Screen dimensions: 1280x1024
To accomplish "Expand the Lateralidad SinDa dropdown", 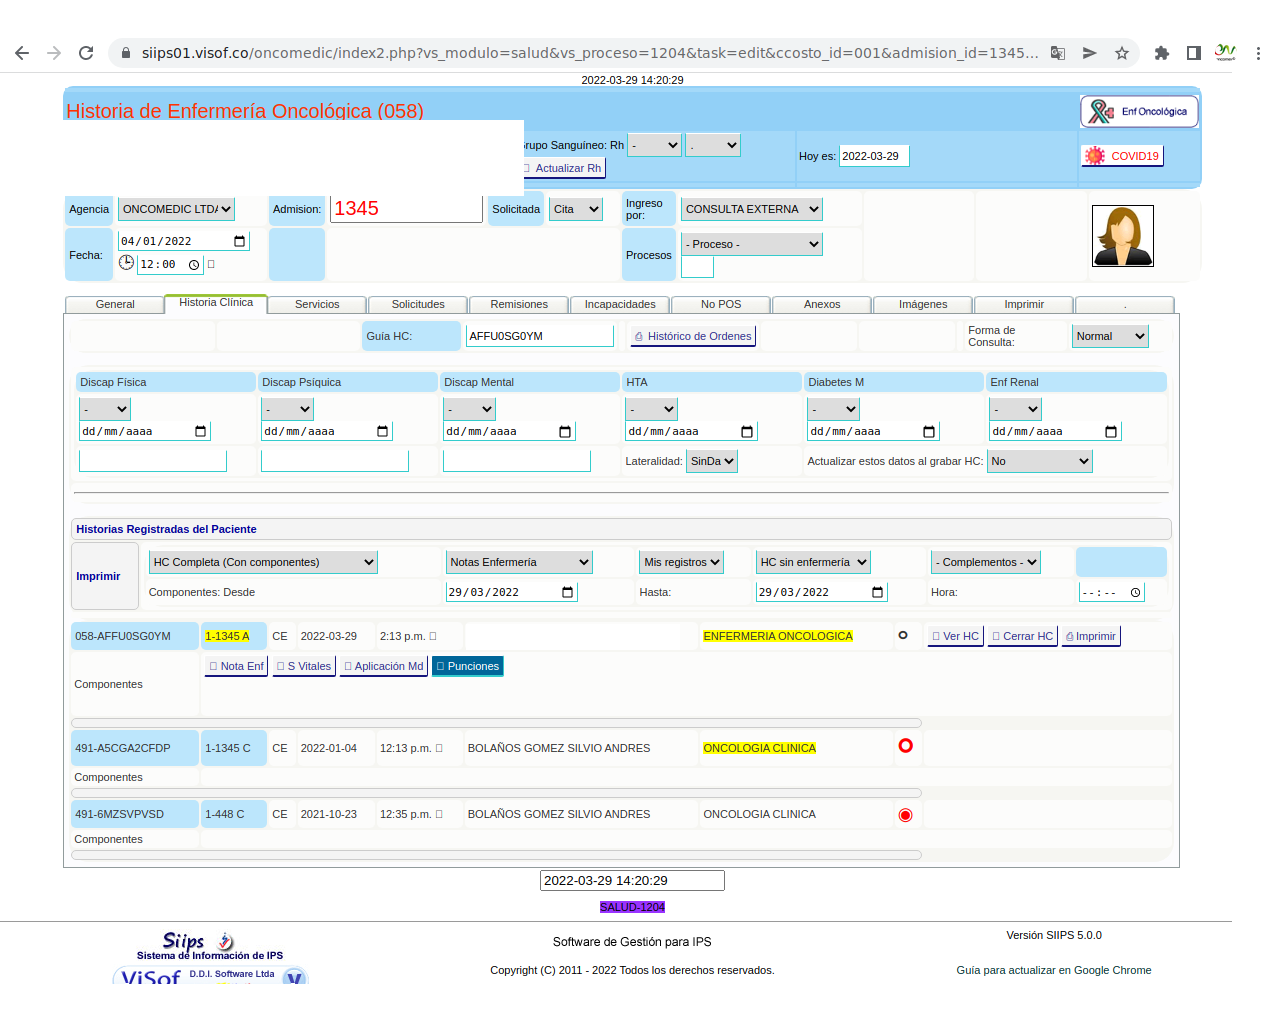I will point(712,461).
